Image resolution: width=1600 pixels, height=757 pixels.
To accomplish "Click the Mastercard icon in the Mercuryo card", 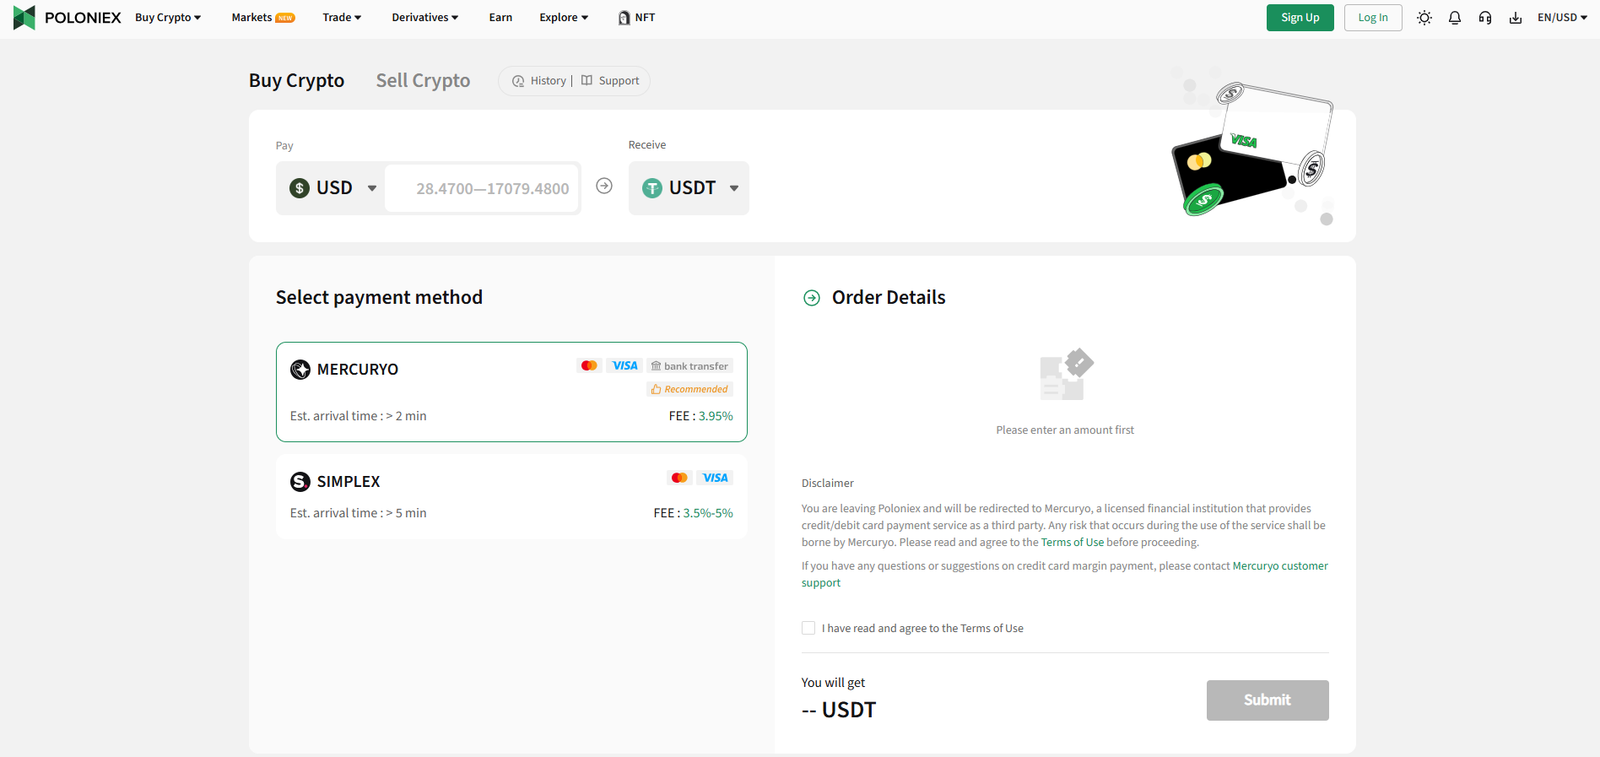I will point(589,366).
